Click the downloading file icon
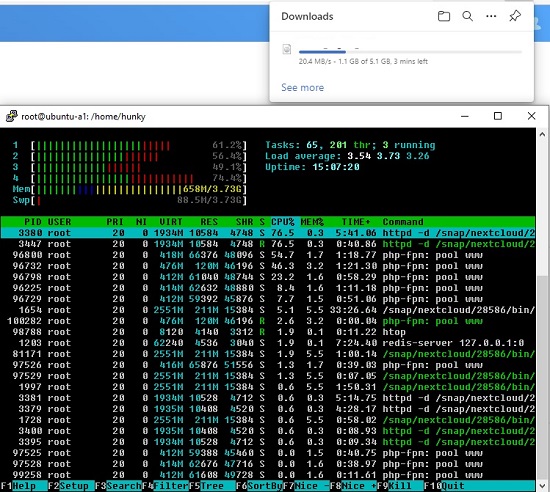The image size is (550, 492). [287, 49]
